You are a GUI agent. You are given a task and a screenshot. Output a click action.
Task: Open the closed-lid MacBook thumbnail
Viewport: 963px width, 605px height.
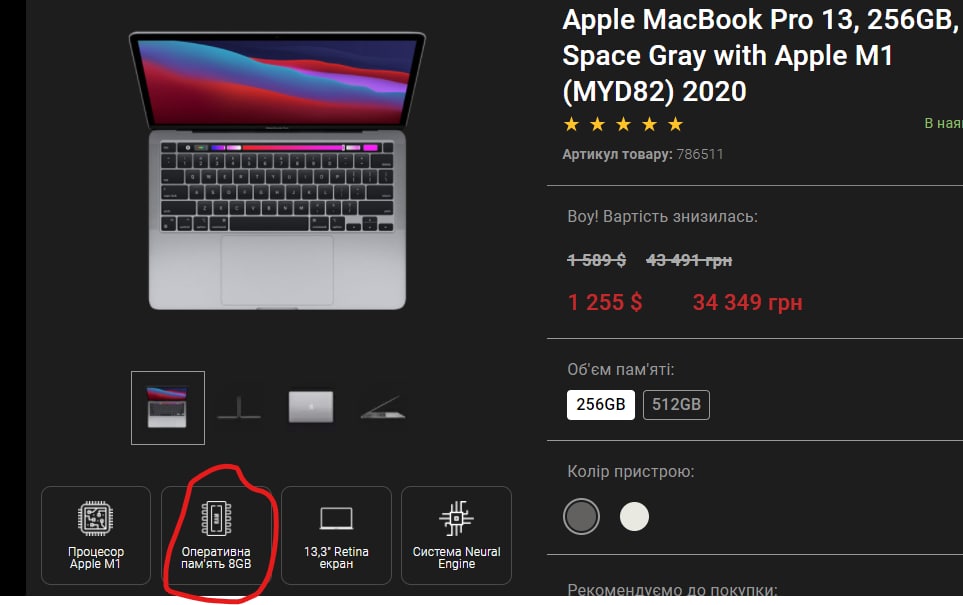[x=311, y=407]
